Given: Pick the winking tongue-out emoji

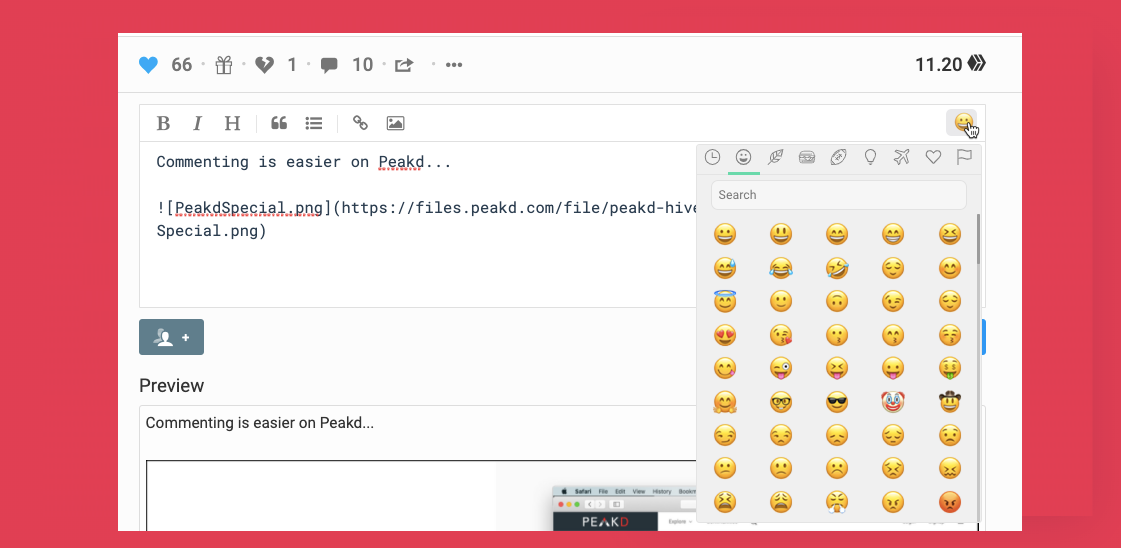Looking at the screenshot, I should click(x=781, y=368).
